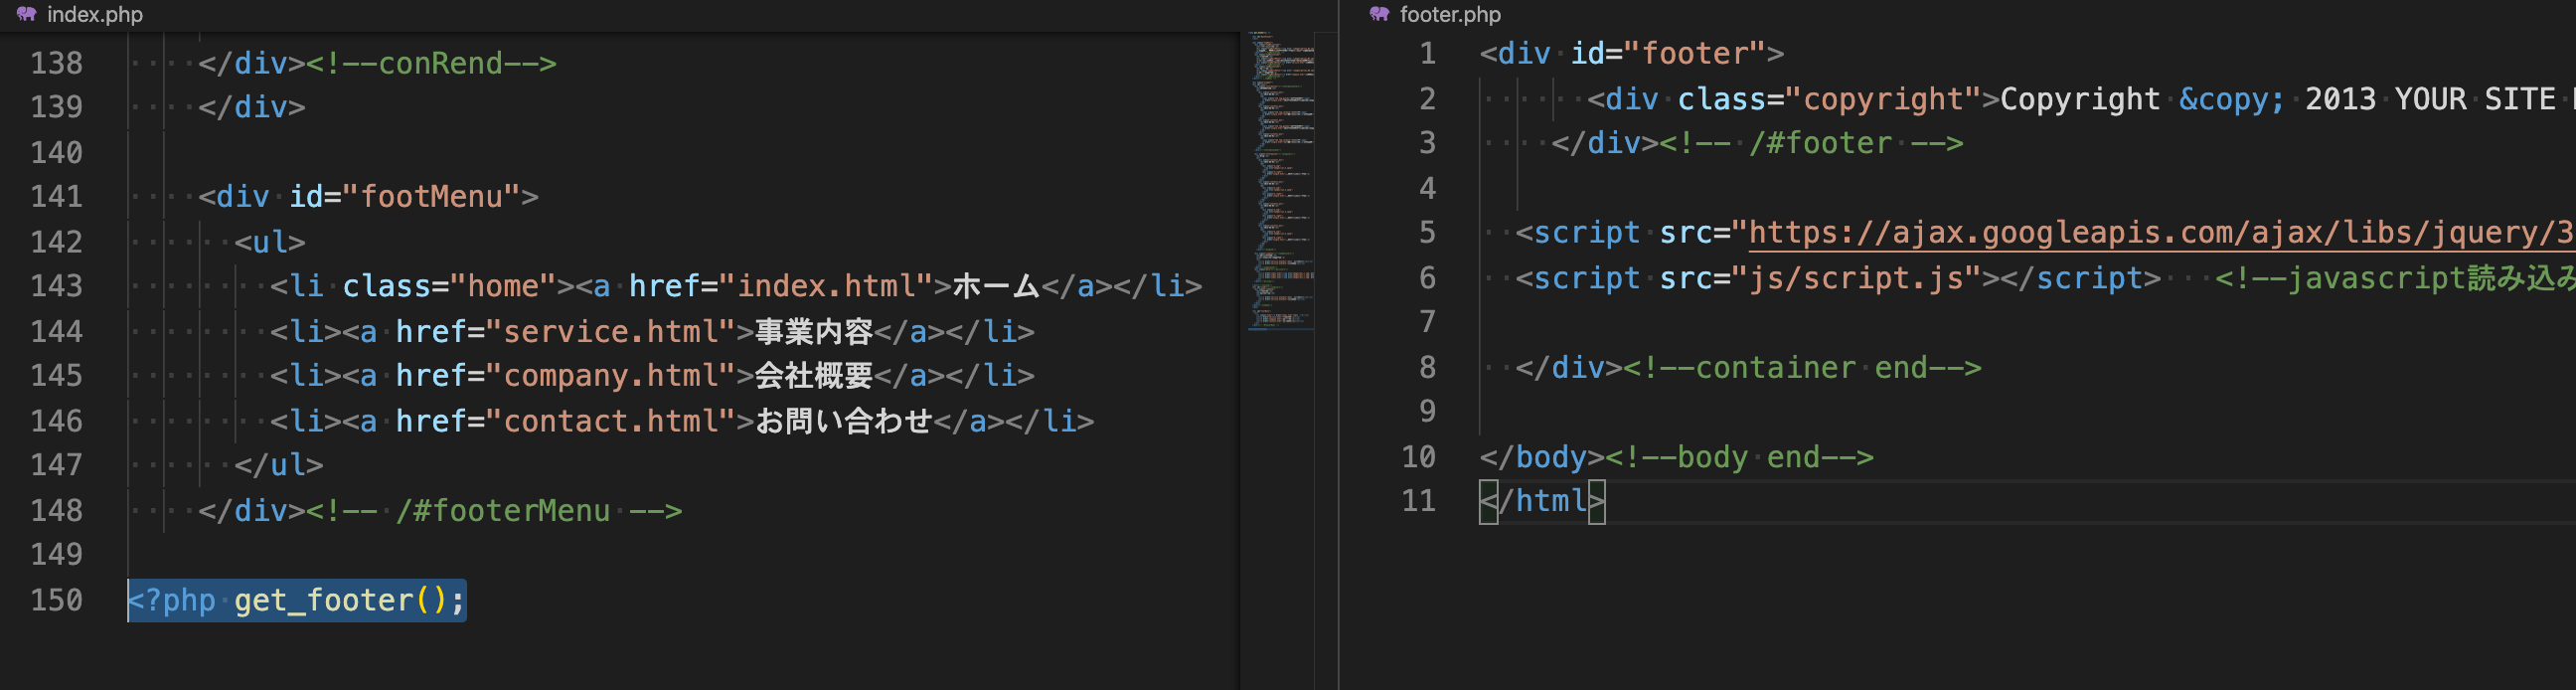Viewport: 2576px width, 690px height.
Task: Click the closing ul tag on line 147
Action: (279, 465)
